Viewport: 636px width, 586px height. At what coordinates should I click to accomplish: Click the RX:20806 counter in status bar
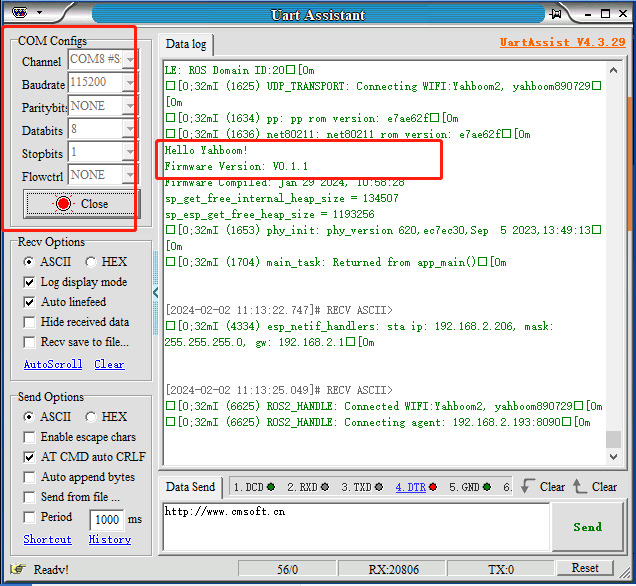pos(393,569)
